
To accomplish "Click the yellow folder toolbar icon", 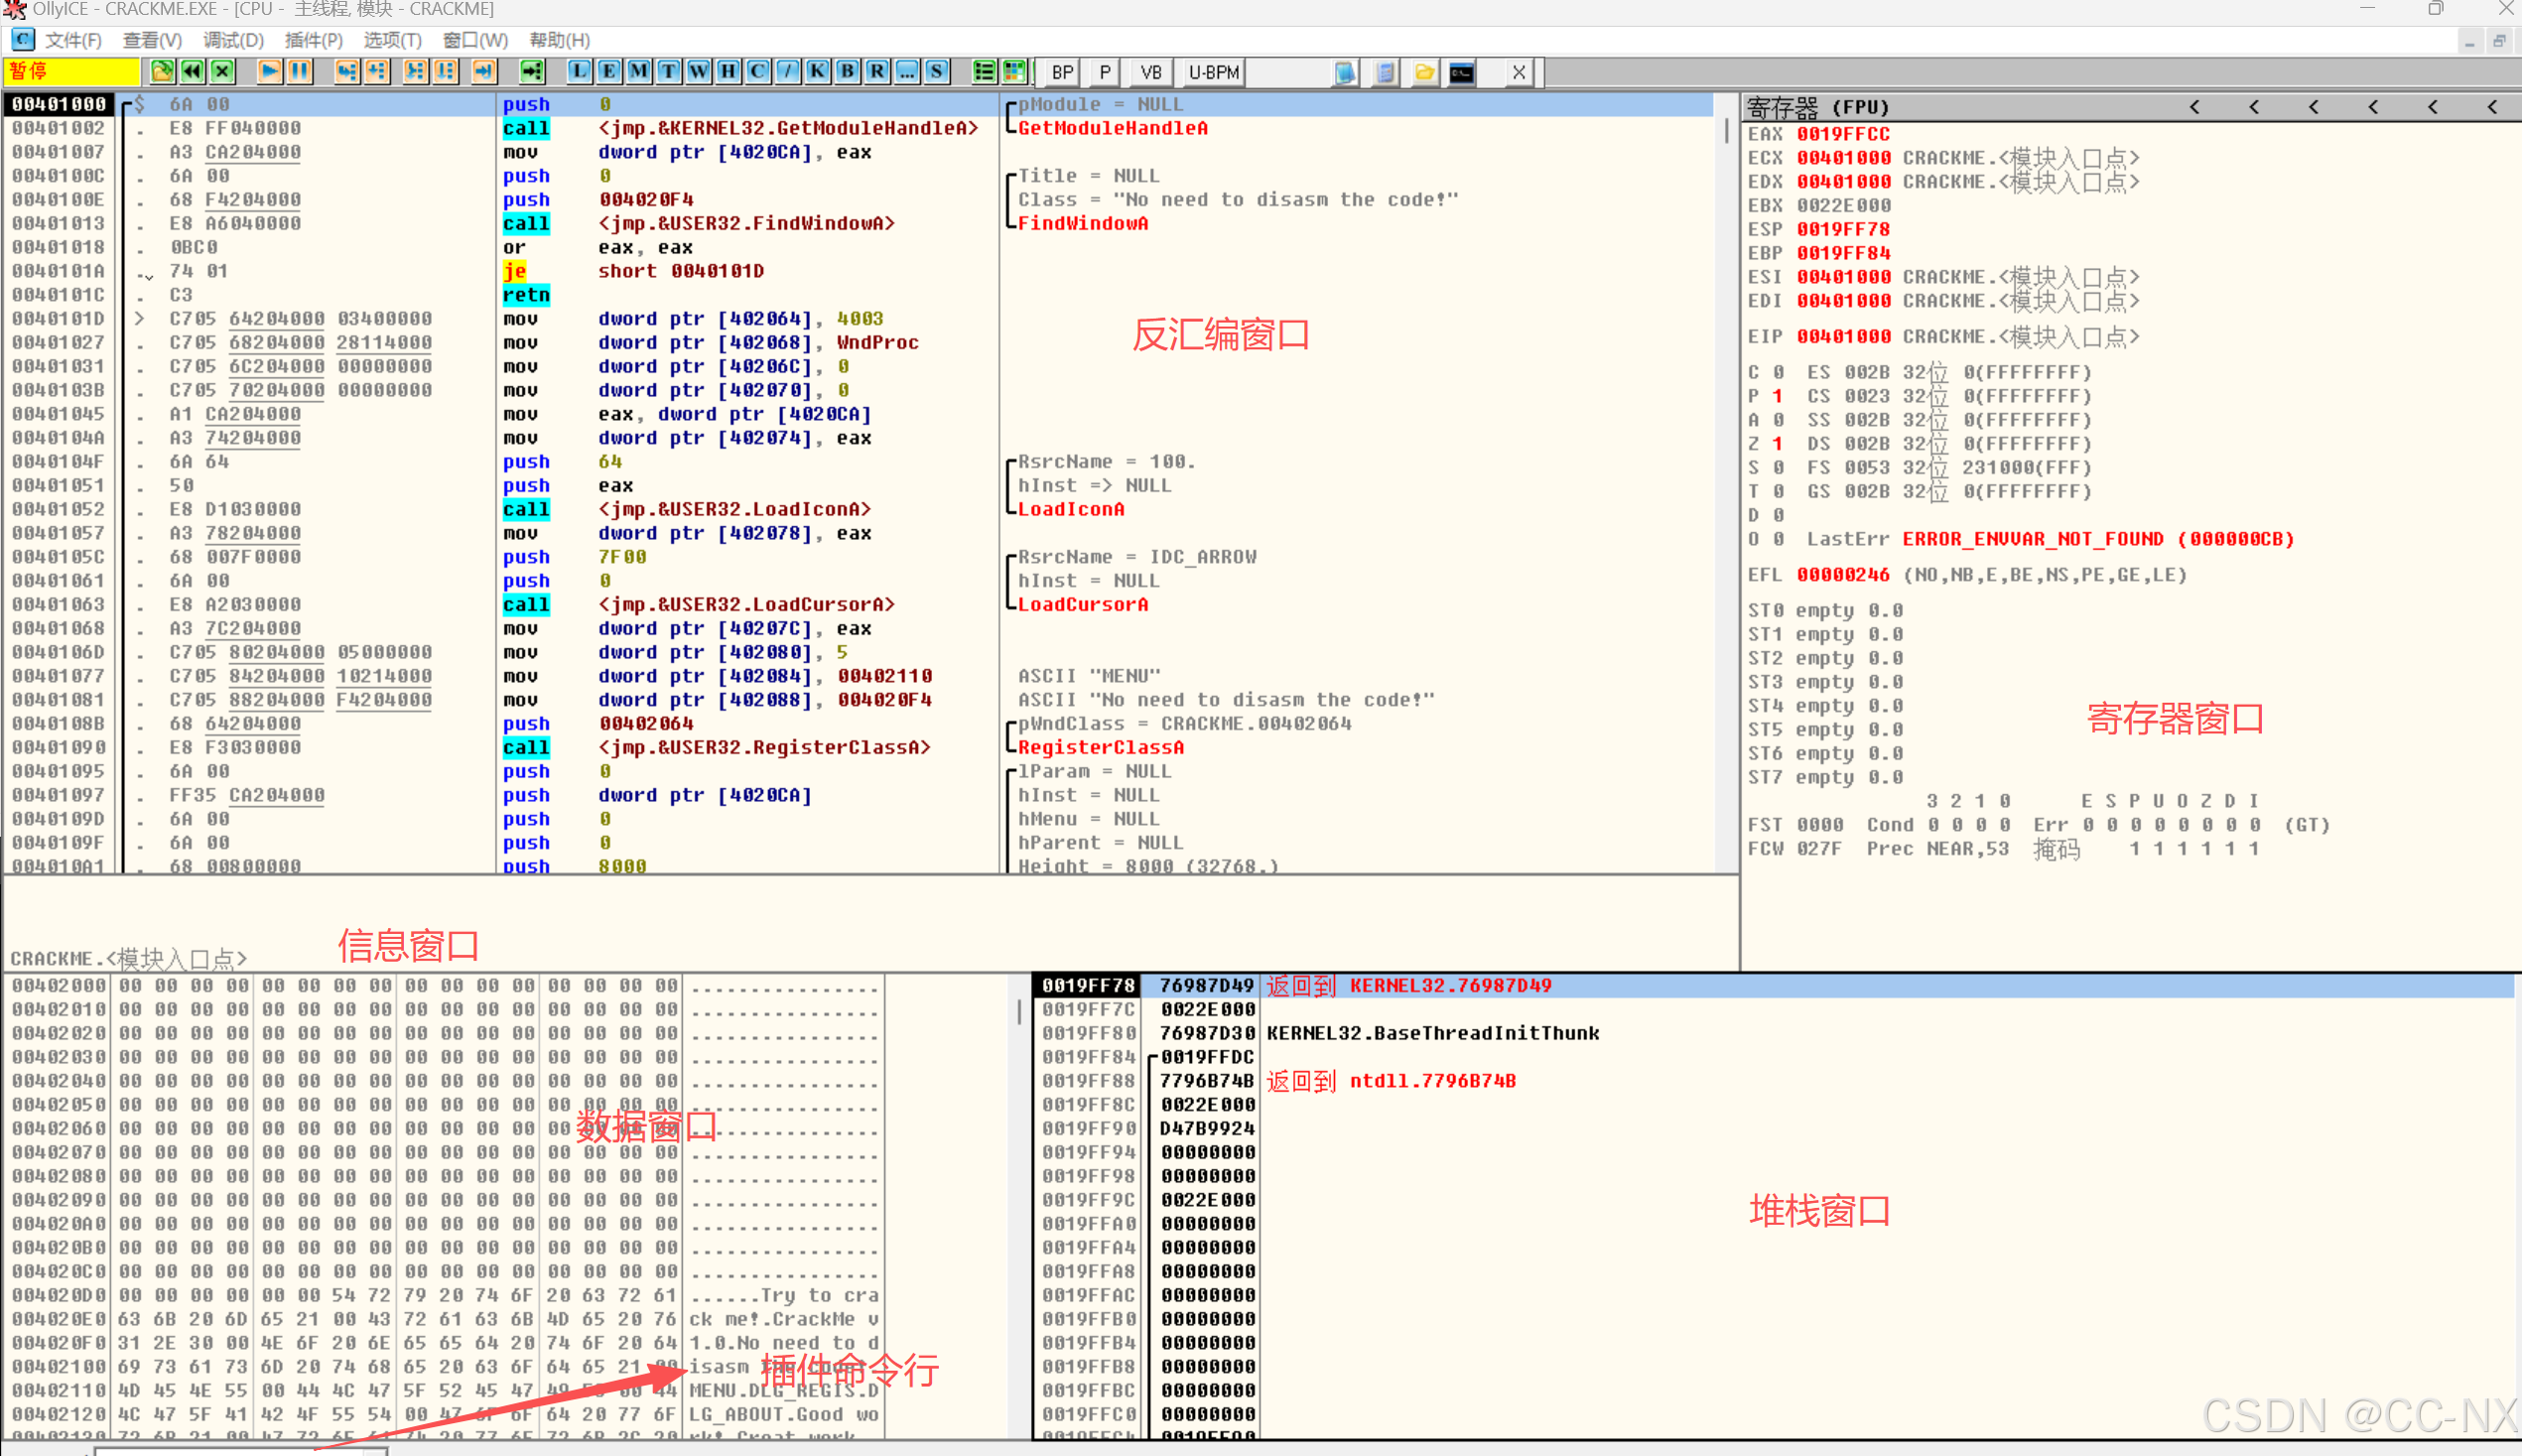I will click(1424, 72).
